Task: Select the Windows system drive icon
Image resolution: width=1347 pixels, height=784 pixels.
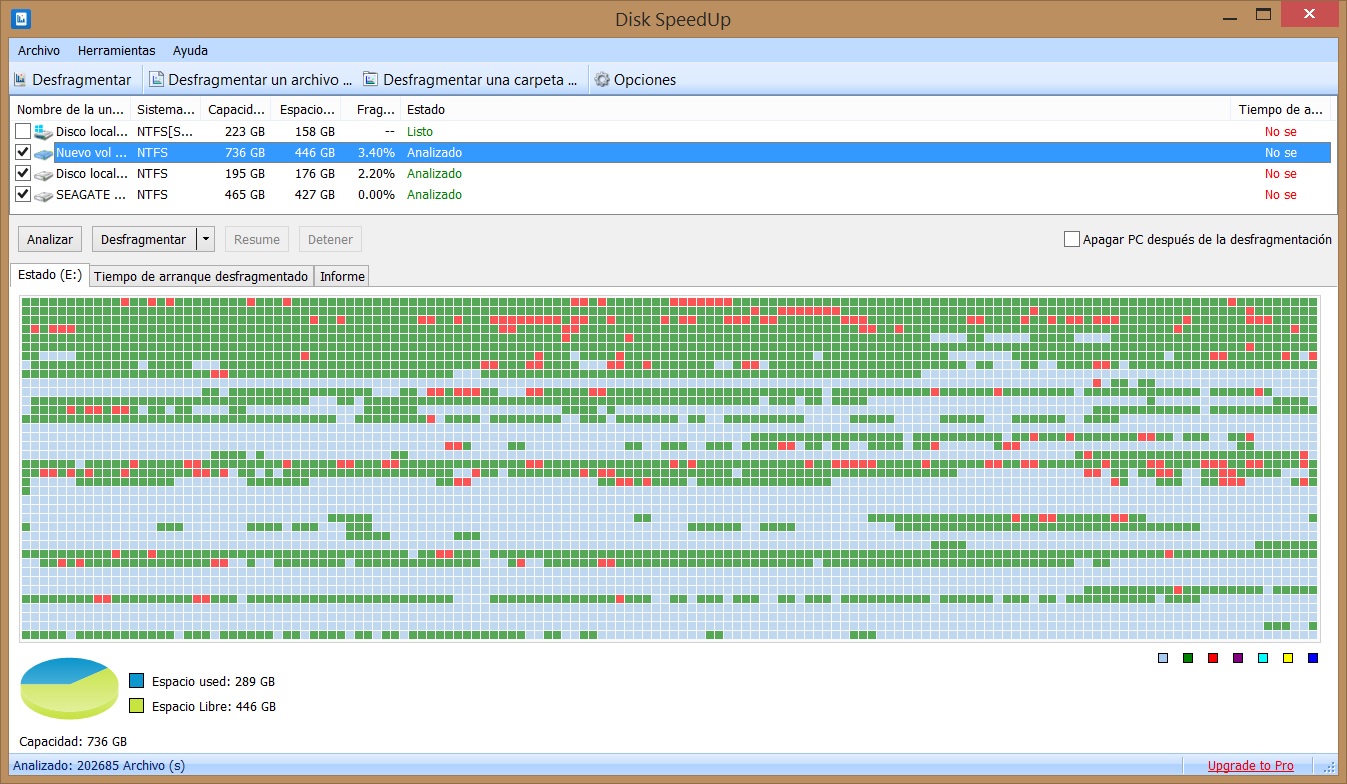Action: pos(43,132)
